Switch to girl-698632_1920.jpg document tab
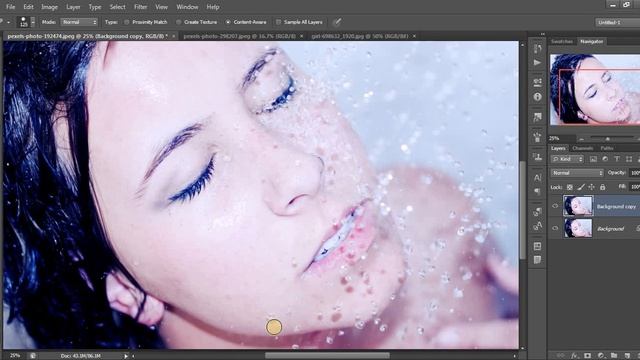 [x=360, y=36]
